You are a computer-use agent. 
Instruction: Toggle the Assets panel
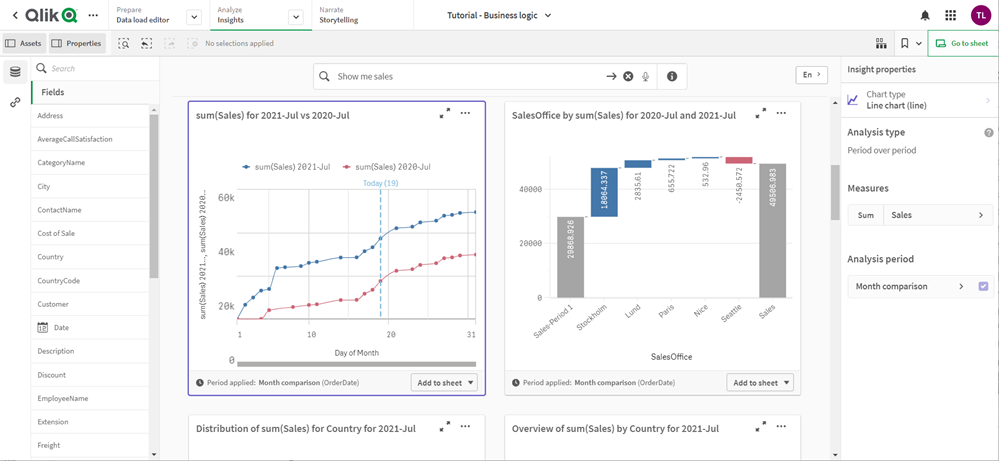coord(24,44)
